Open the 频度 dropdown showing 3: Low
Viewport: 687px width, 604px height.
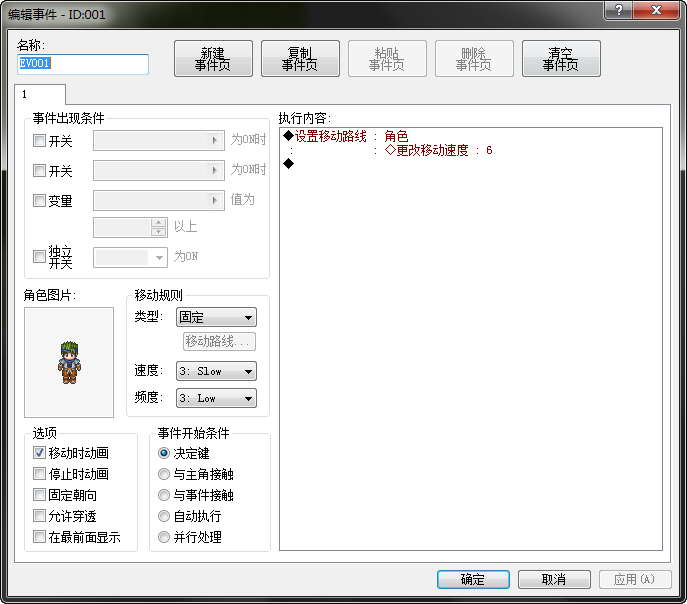click(x=216, y=399)
